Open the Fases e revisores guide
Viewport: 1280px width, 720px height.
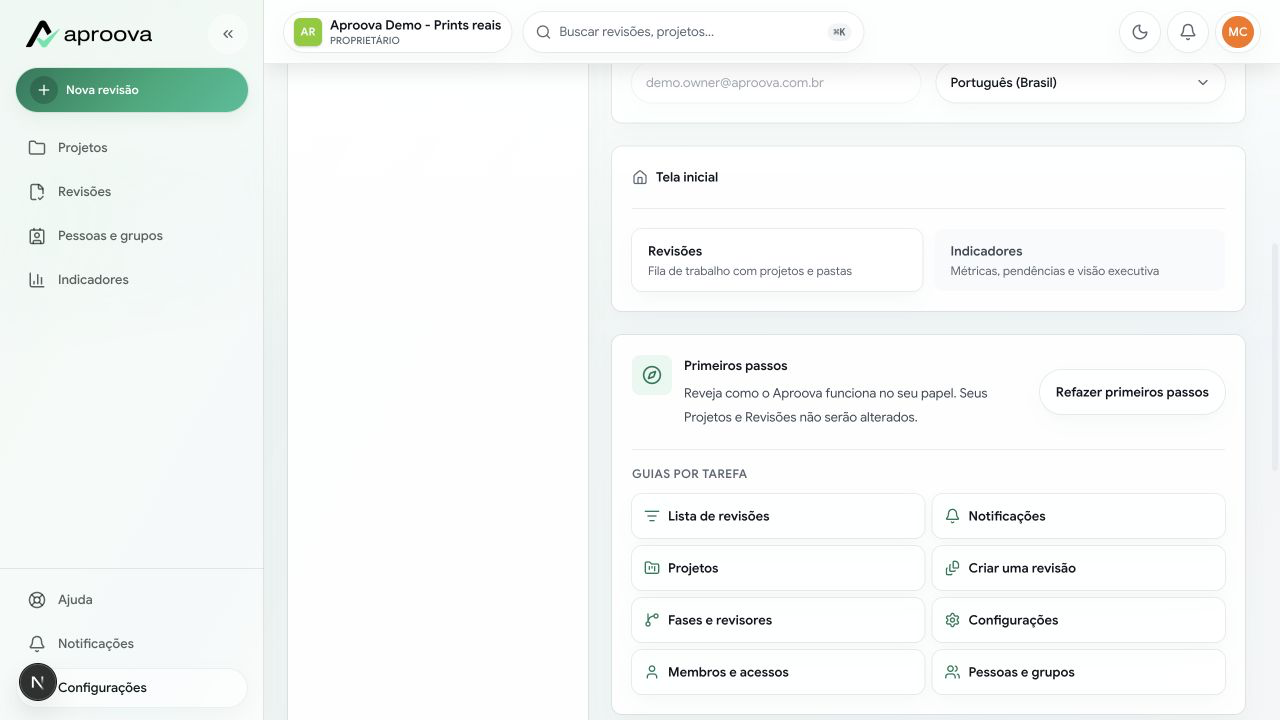click(x=778, y=620)
